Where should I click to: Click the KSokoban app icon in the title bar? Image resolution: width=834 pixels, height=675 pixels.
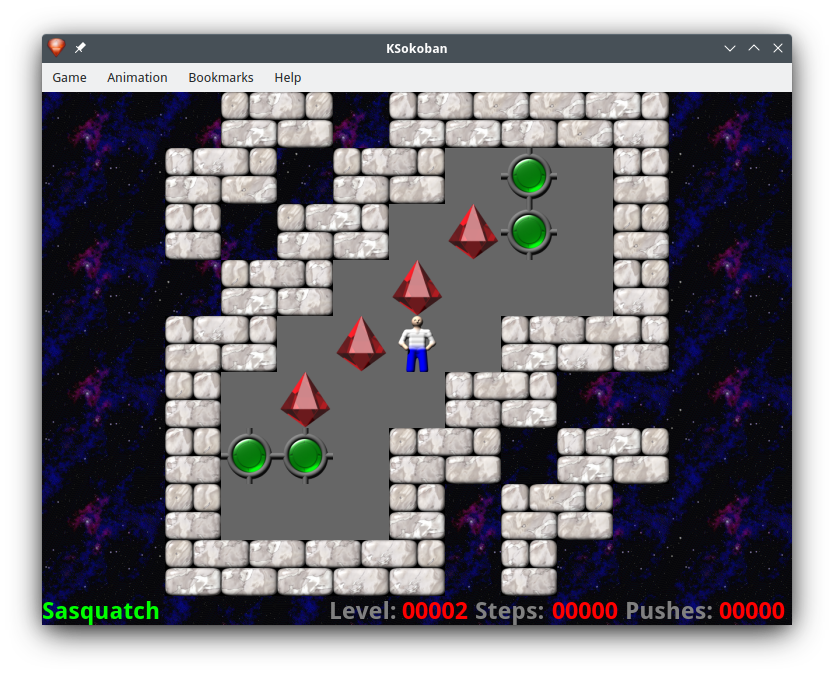point(57,48)
